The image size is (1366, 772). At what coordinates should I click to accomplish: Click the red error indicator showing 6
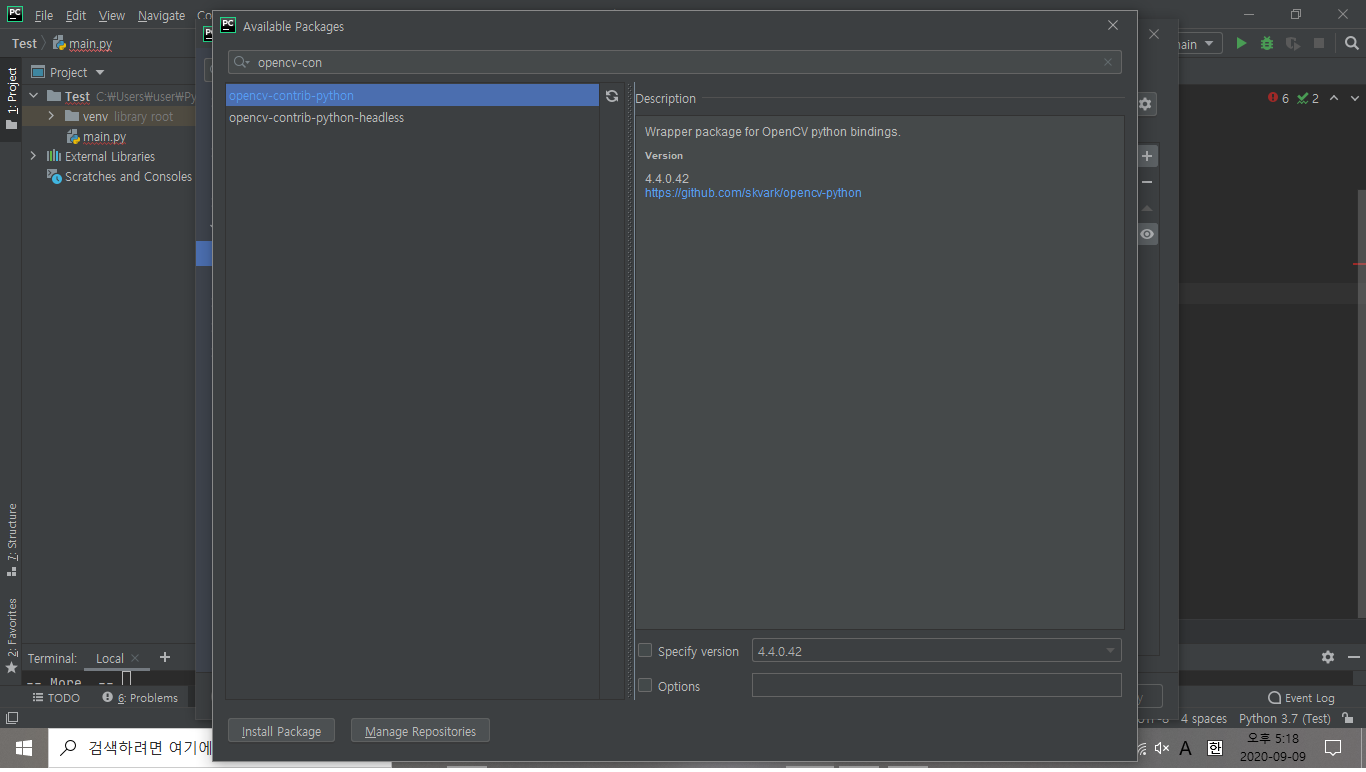click(x=1279, y=98)
